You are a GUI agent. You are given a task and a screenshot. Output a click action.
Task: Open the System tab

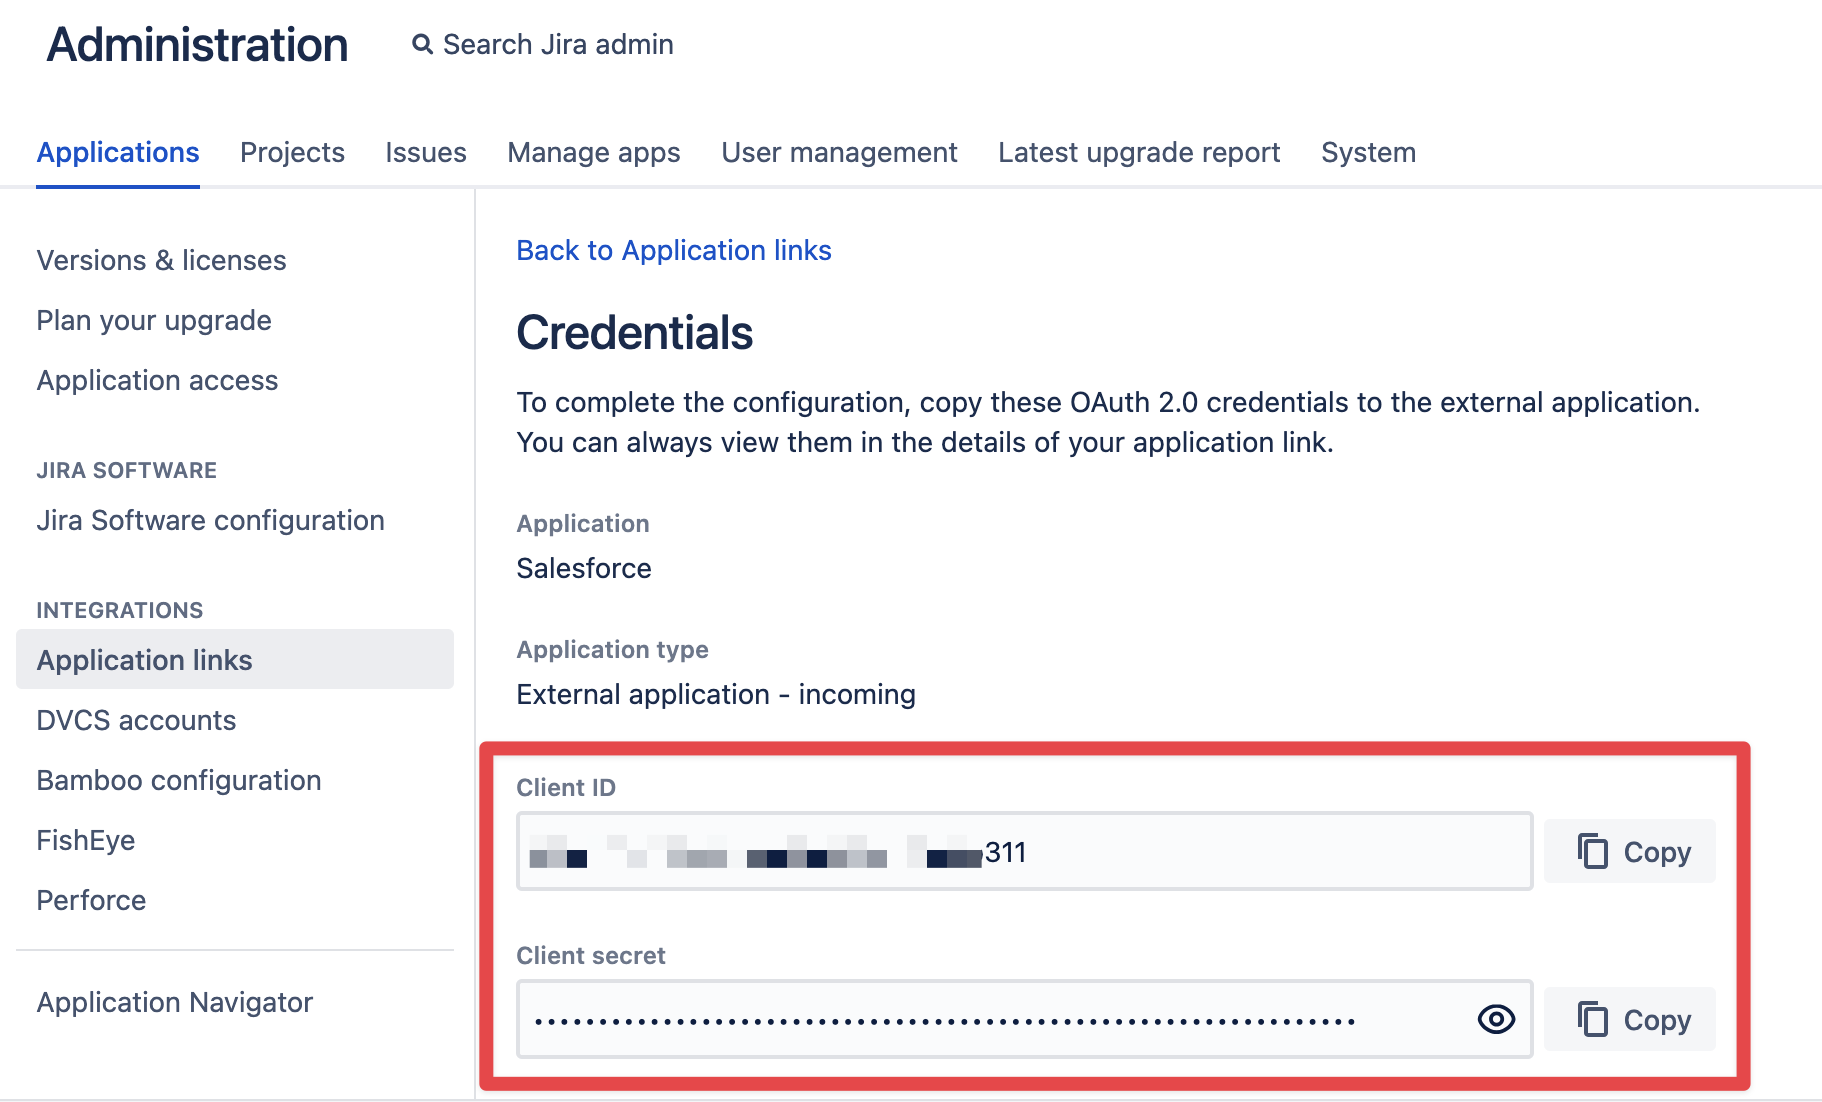pyautogui.click(x=1367, y=152)
